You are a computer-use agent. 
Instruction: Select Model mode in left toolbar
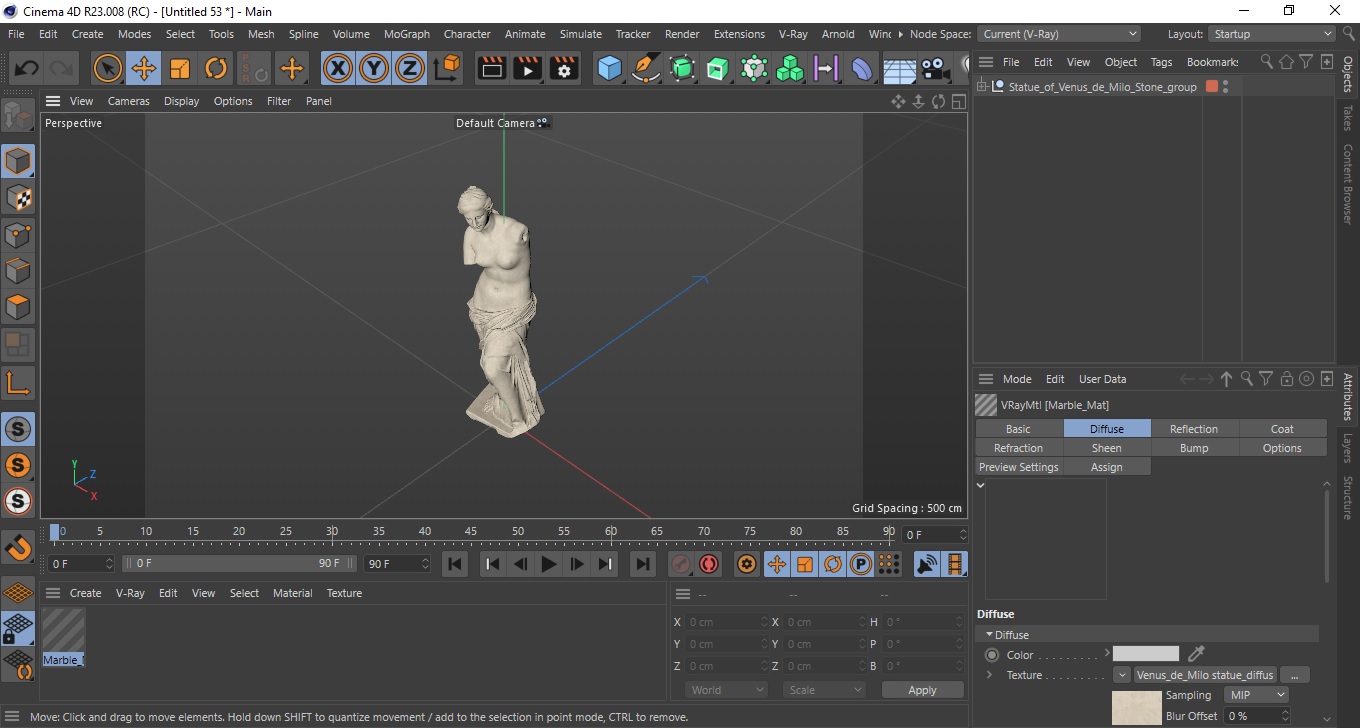pos(18,160)
